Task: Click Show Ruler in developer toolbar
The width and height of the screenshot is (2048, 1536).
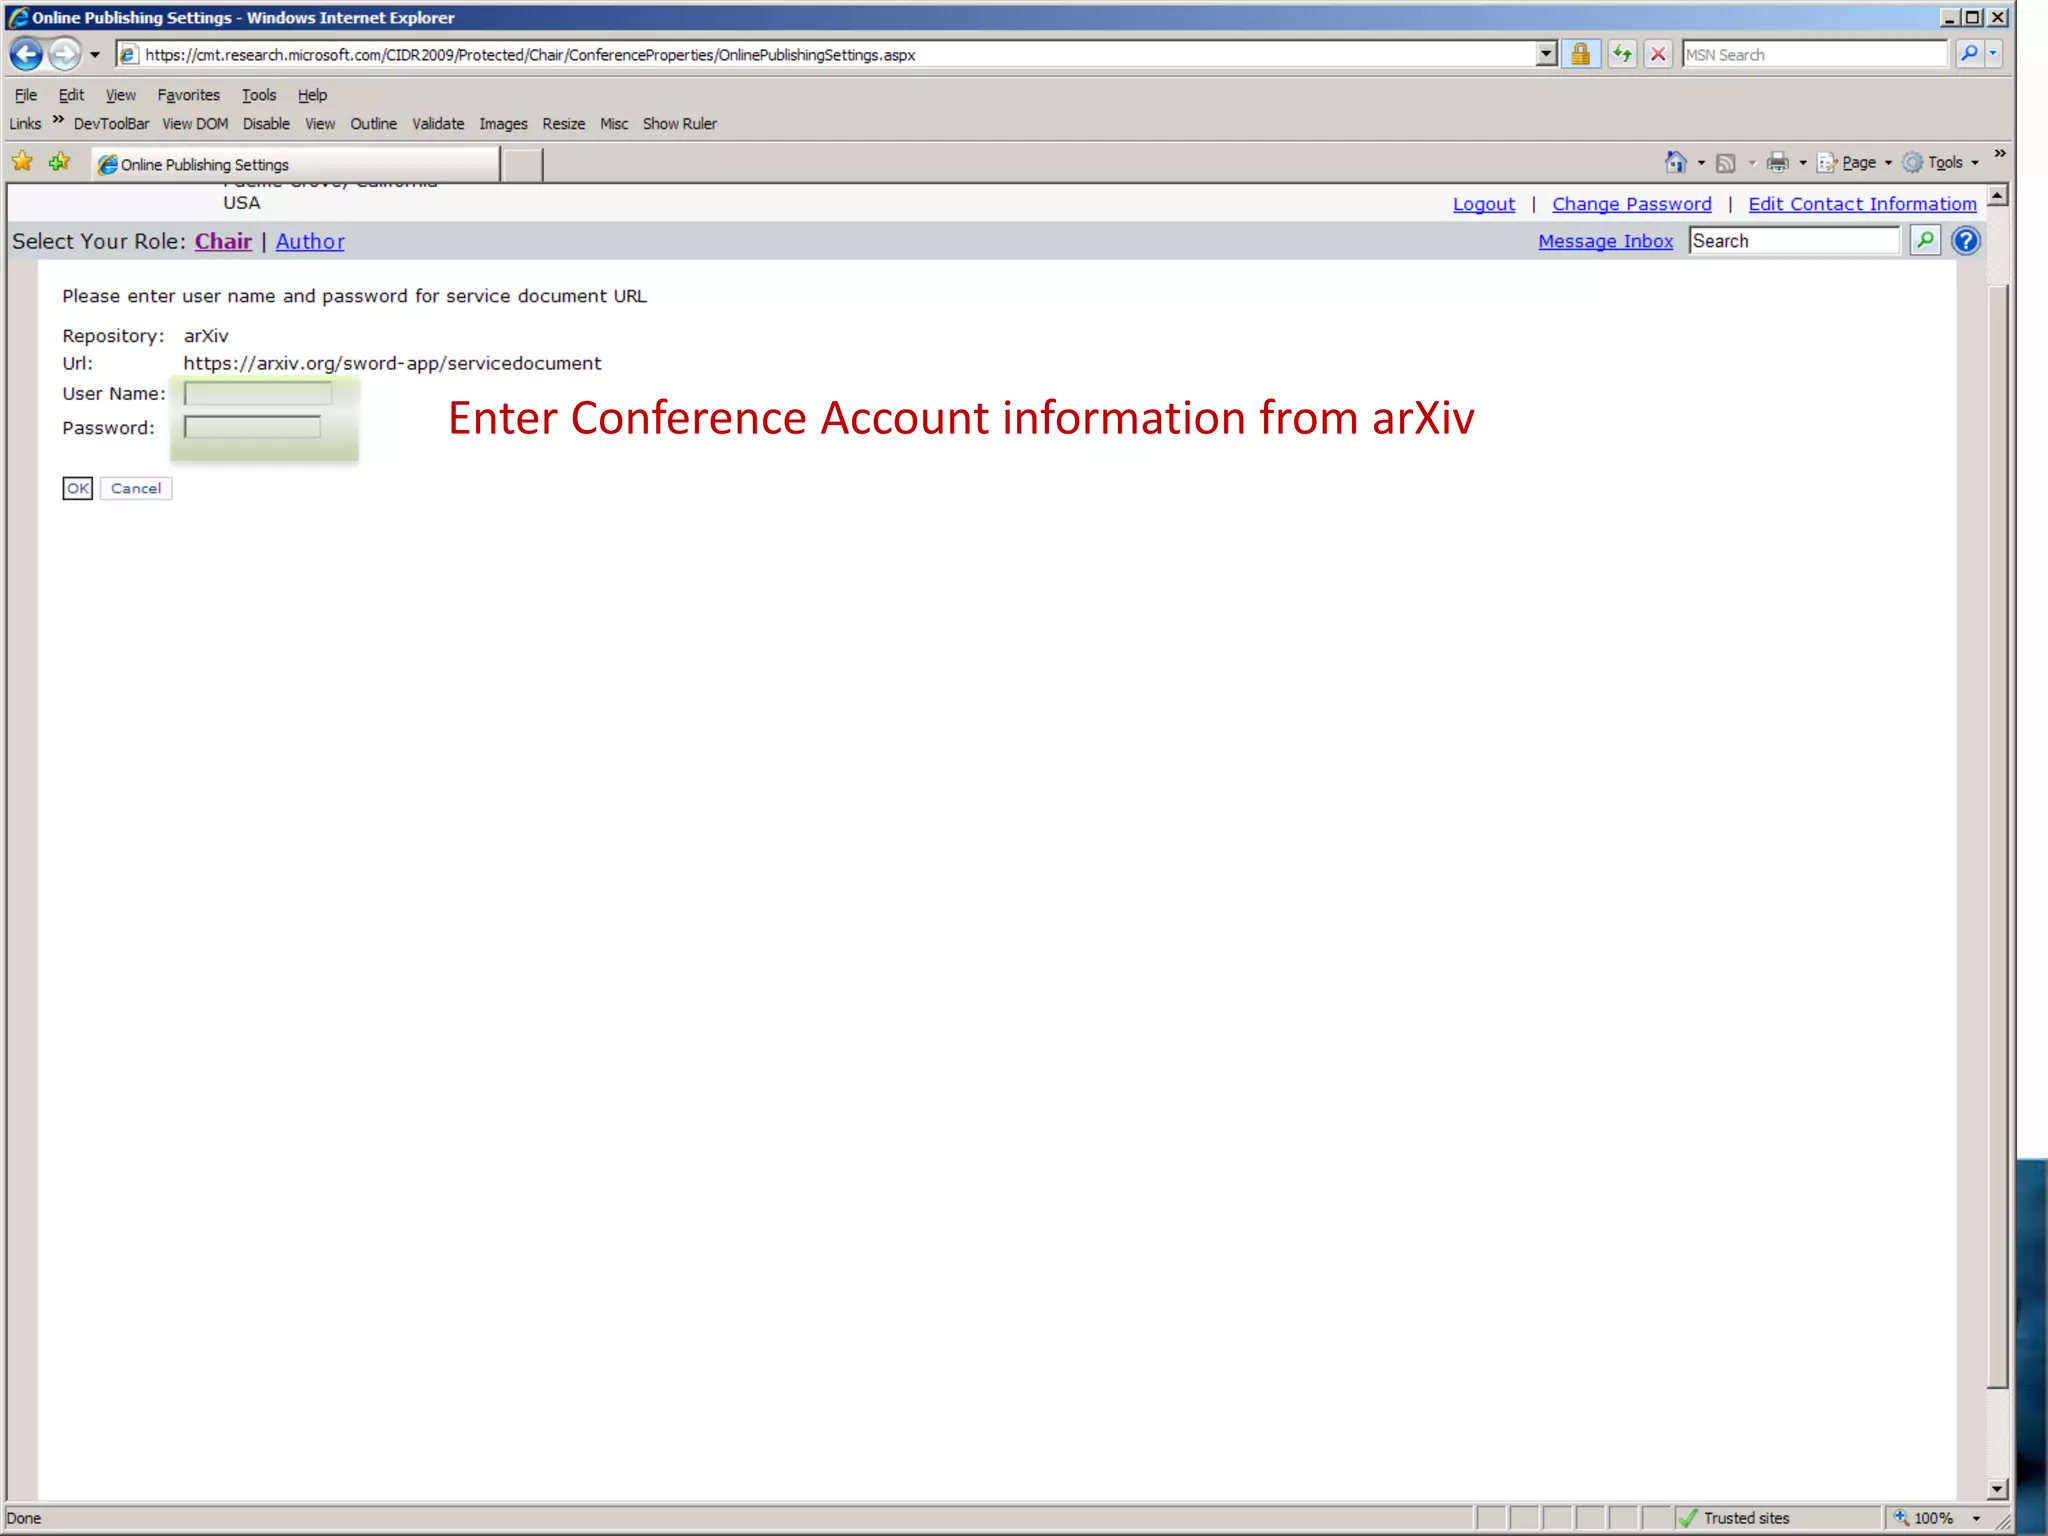Action: 680,124
